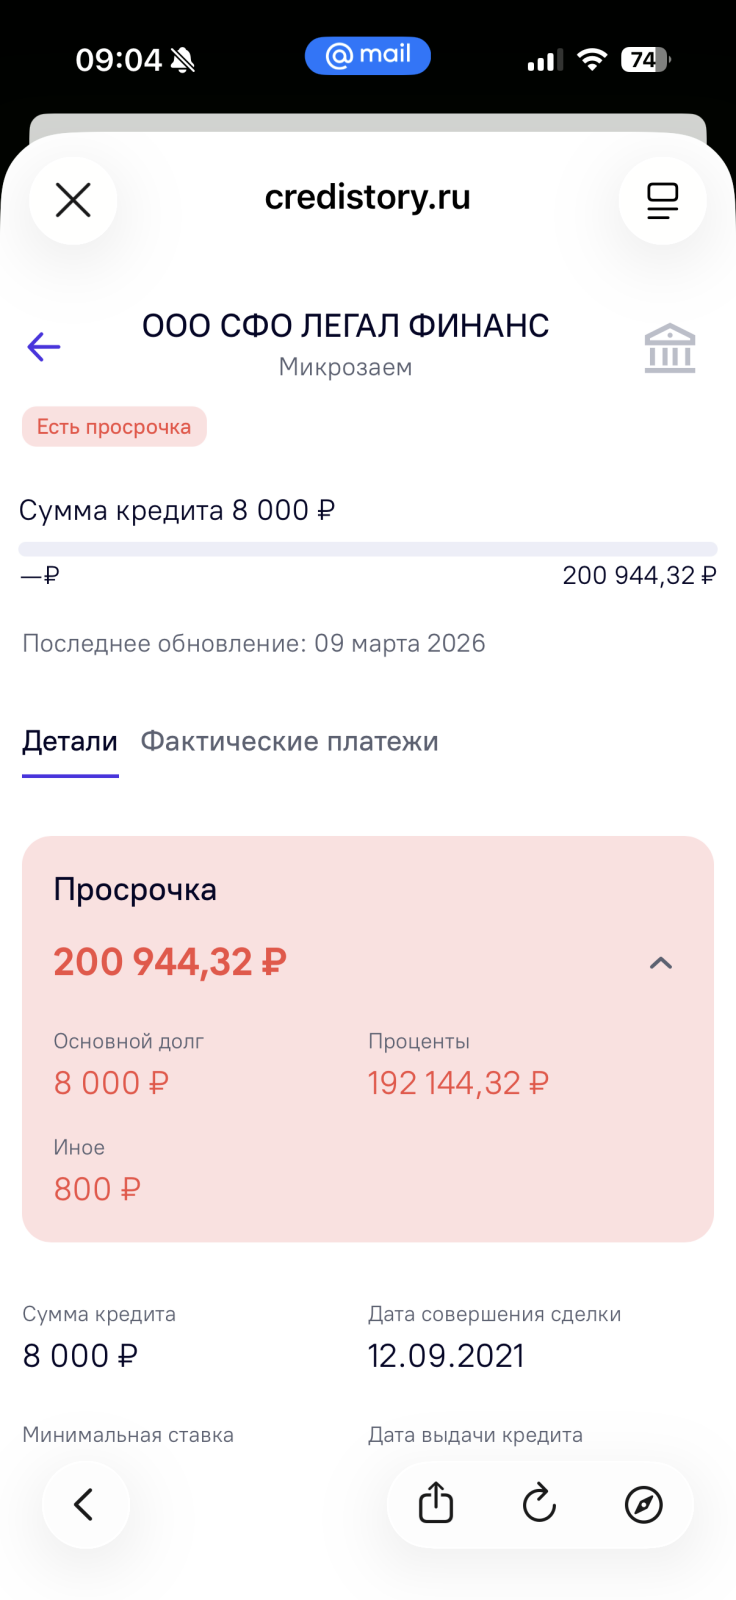Viewport: 736px width, 1600px height.
Task: Close the in-app browser with X
Action: pyautogui.click(x=73, y=200)
